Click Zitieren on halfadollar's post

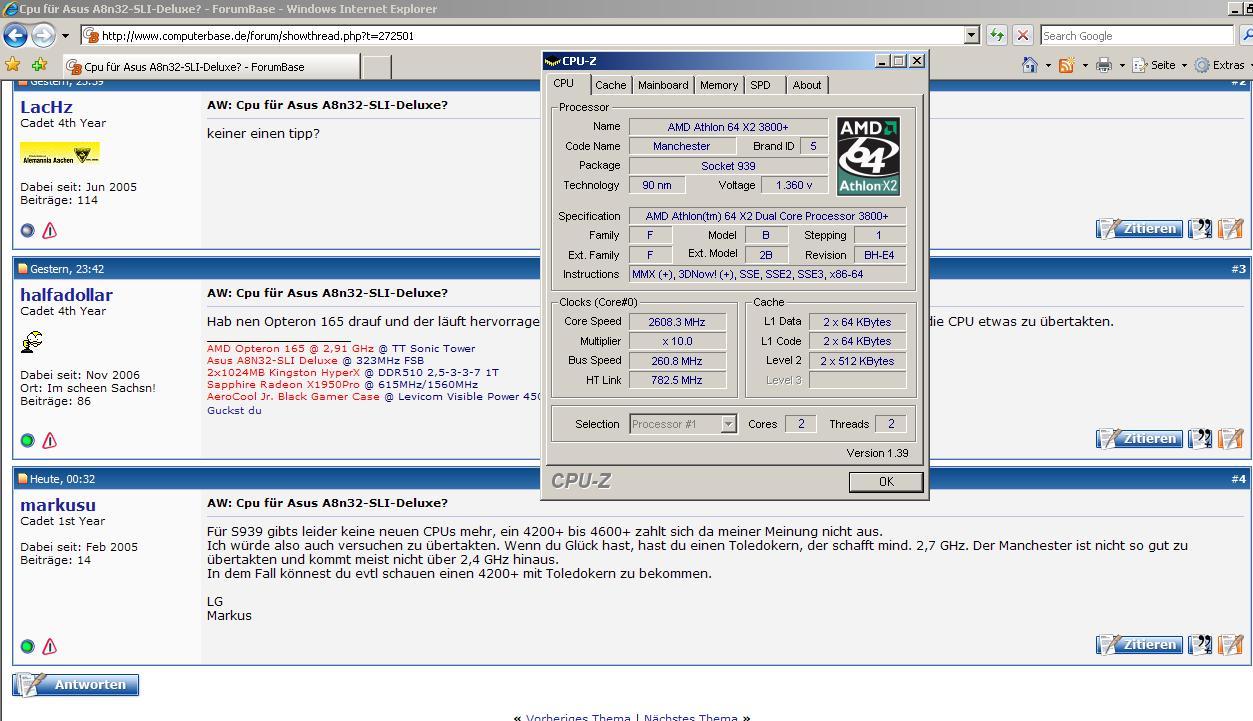click(x=1139, y=439)
